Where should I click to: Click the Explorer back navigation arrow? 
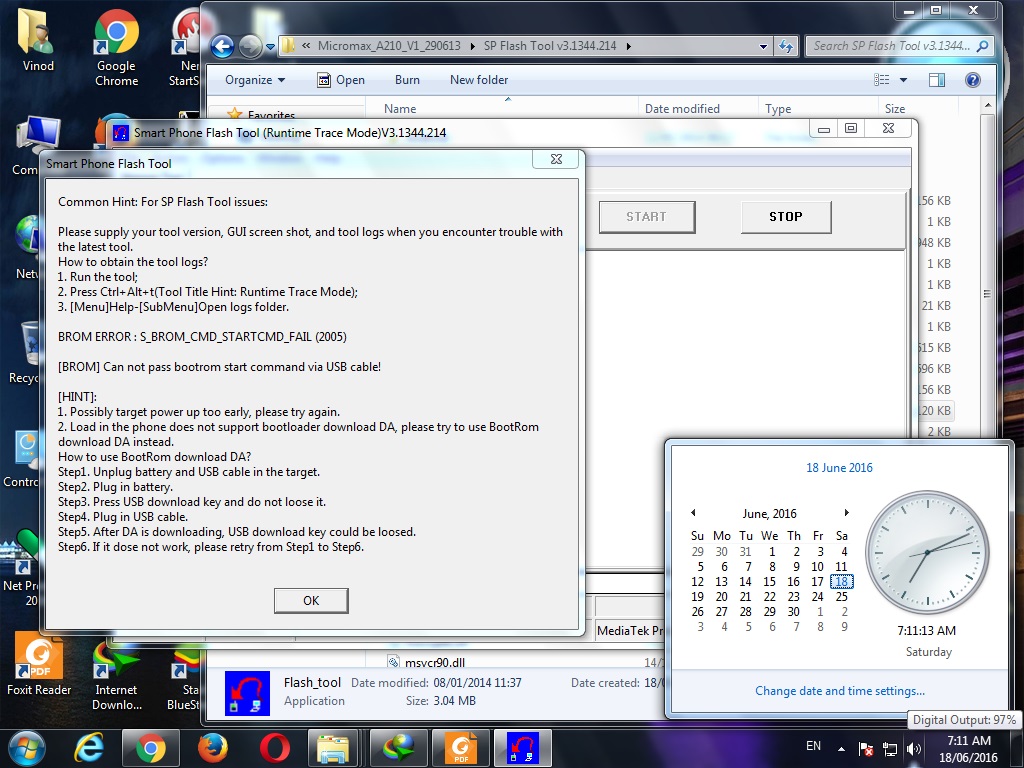click(223, 46)
